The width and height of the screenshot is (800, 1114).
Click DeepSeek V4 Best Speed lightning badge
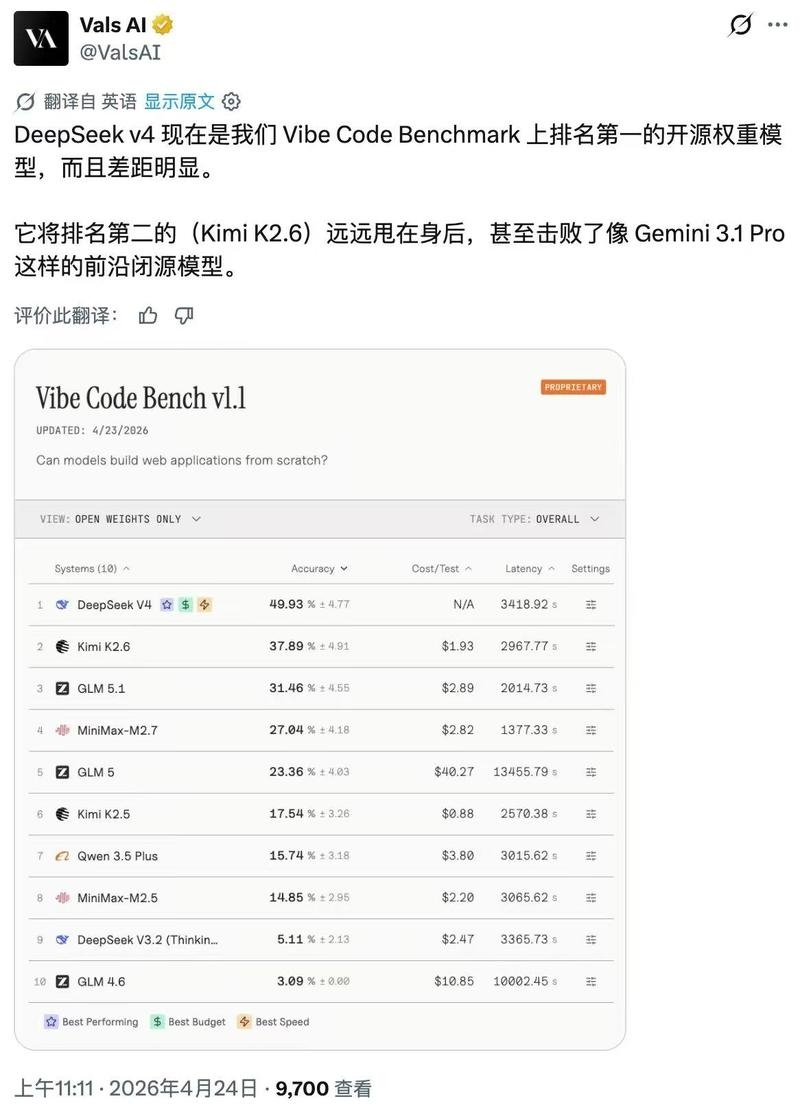(x=205, y=605)
